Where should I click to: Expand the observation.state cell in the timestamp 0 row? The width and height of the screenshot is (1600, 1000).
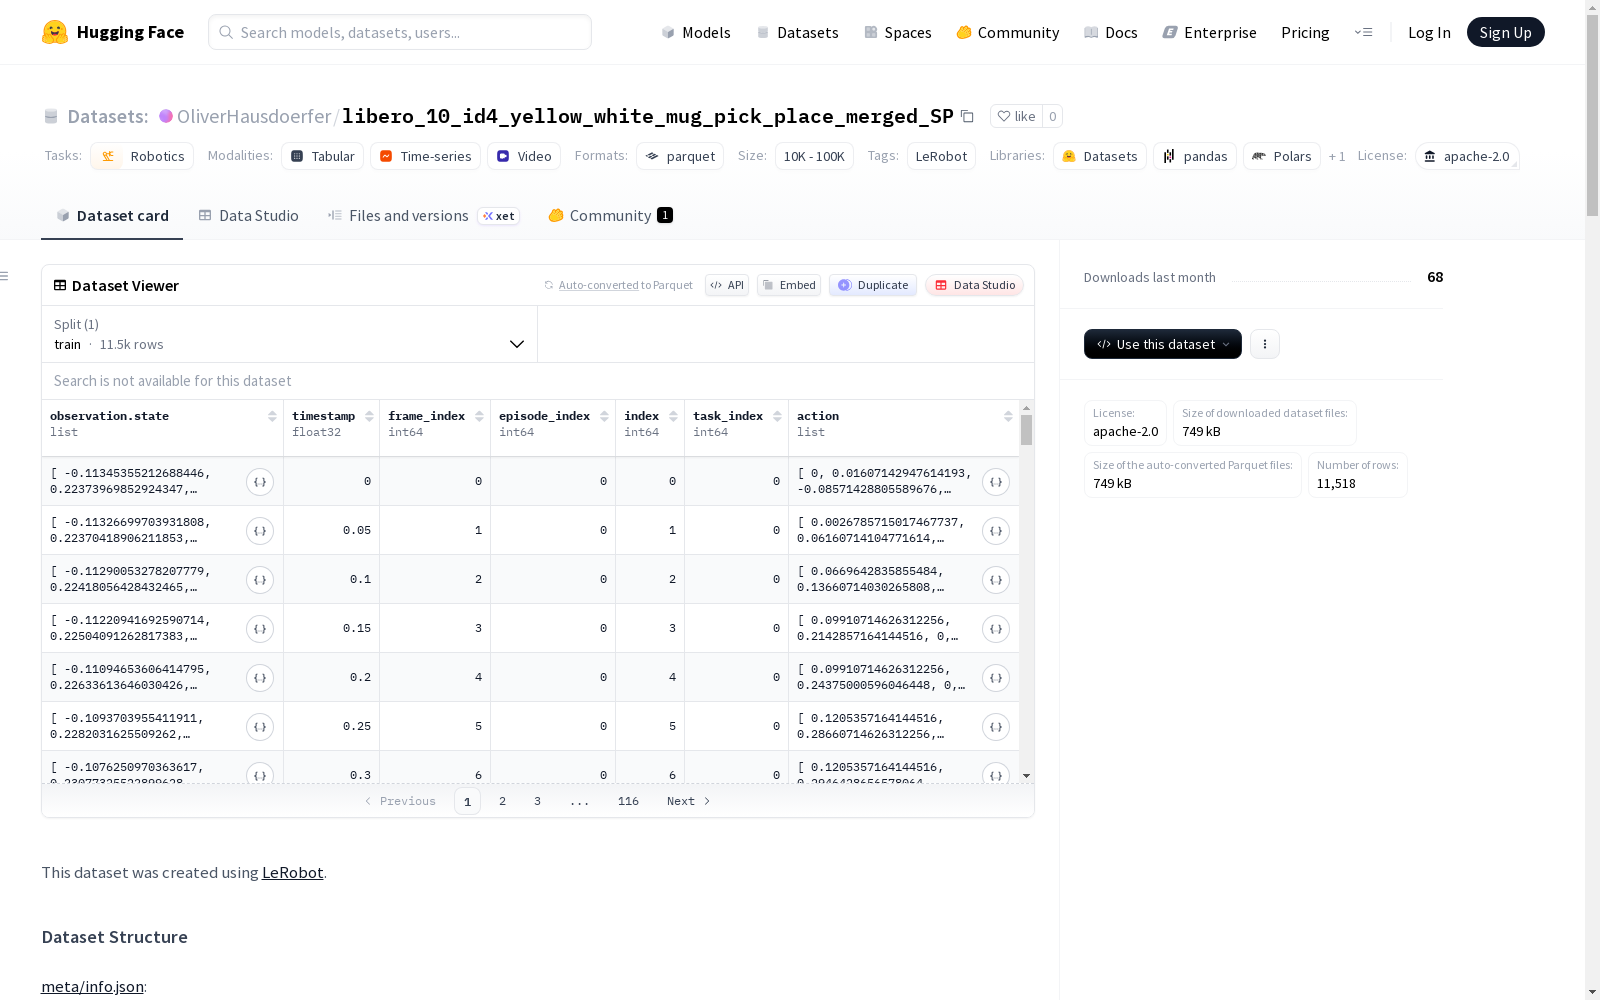[x=260, y=482]
